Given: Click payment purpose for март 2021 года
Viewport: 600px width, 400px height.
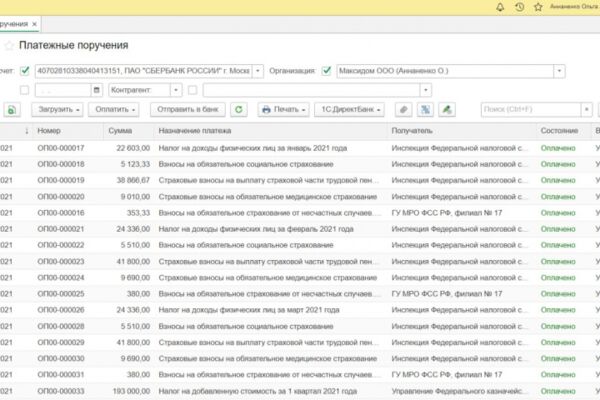Looking at the screenshot, I should 249,310.
